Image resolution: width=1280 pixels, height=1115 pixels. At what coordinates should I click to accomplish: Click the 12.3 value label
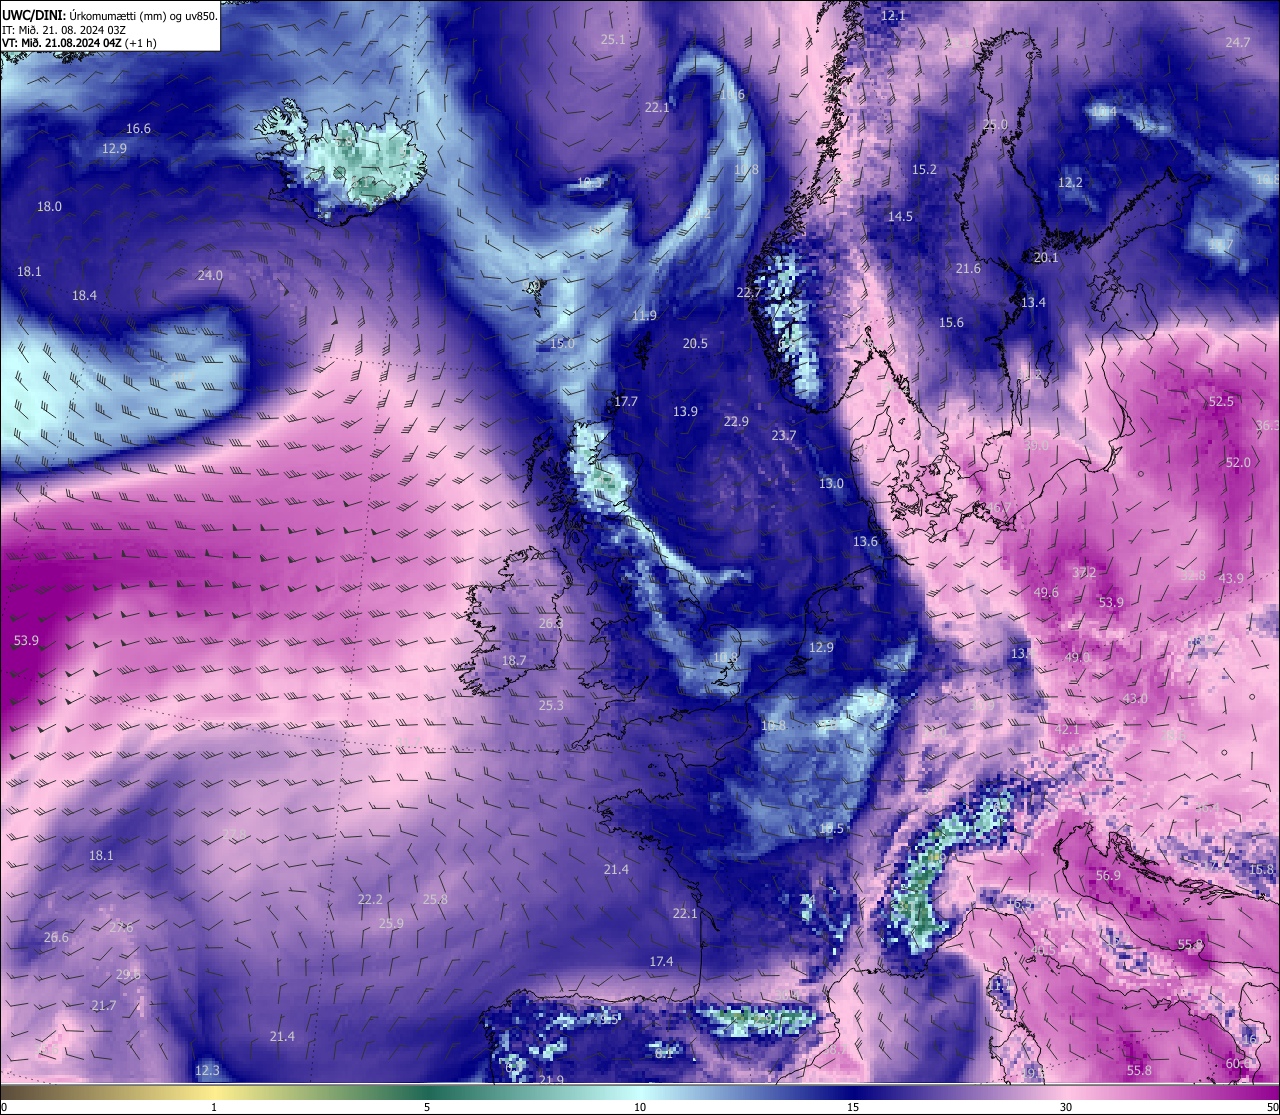tap(207, 1071)
